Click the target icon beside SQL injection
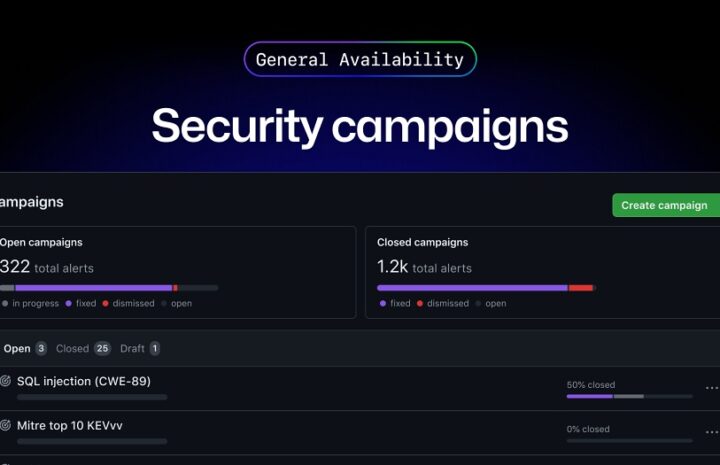Viewport: 720px width, 465px height. coord(6,381)
